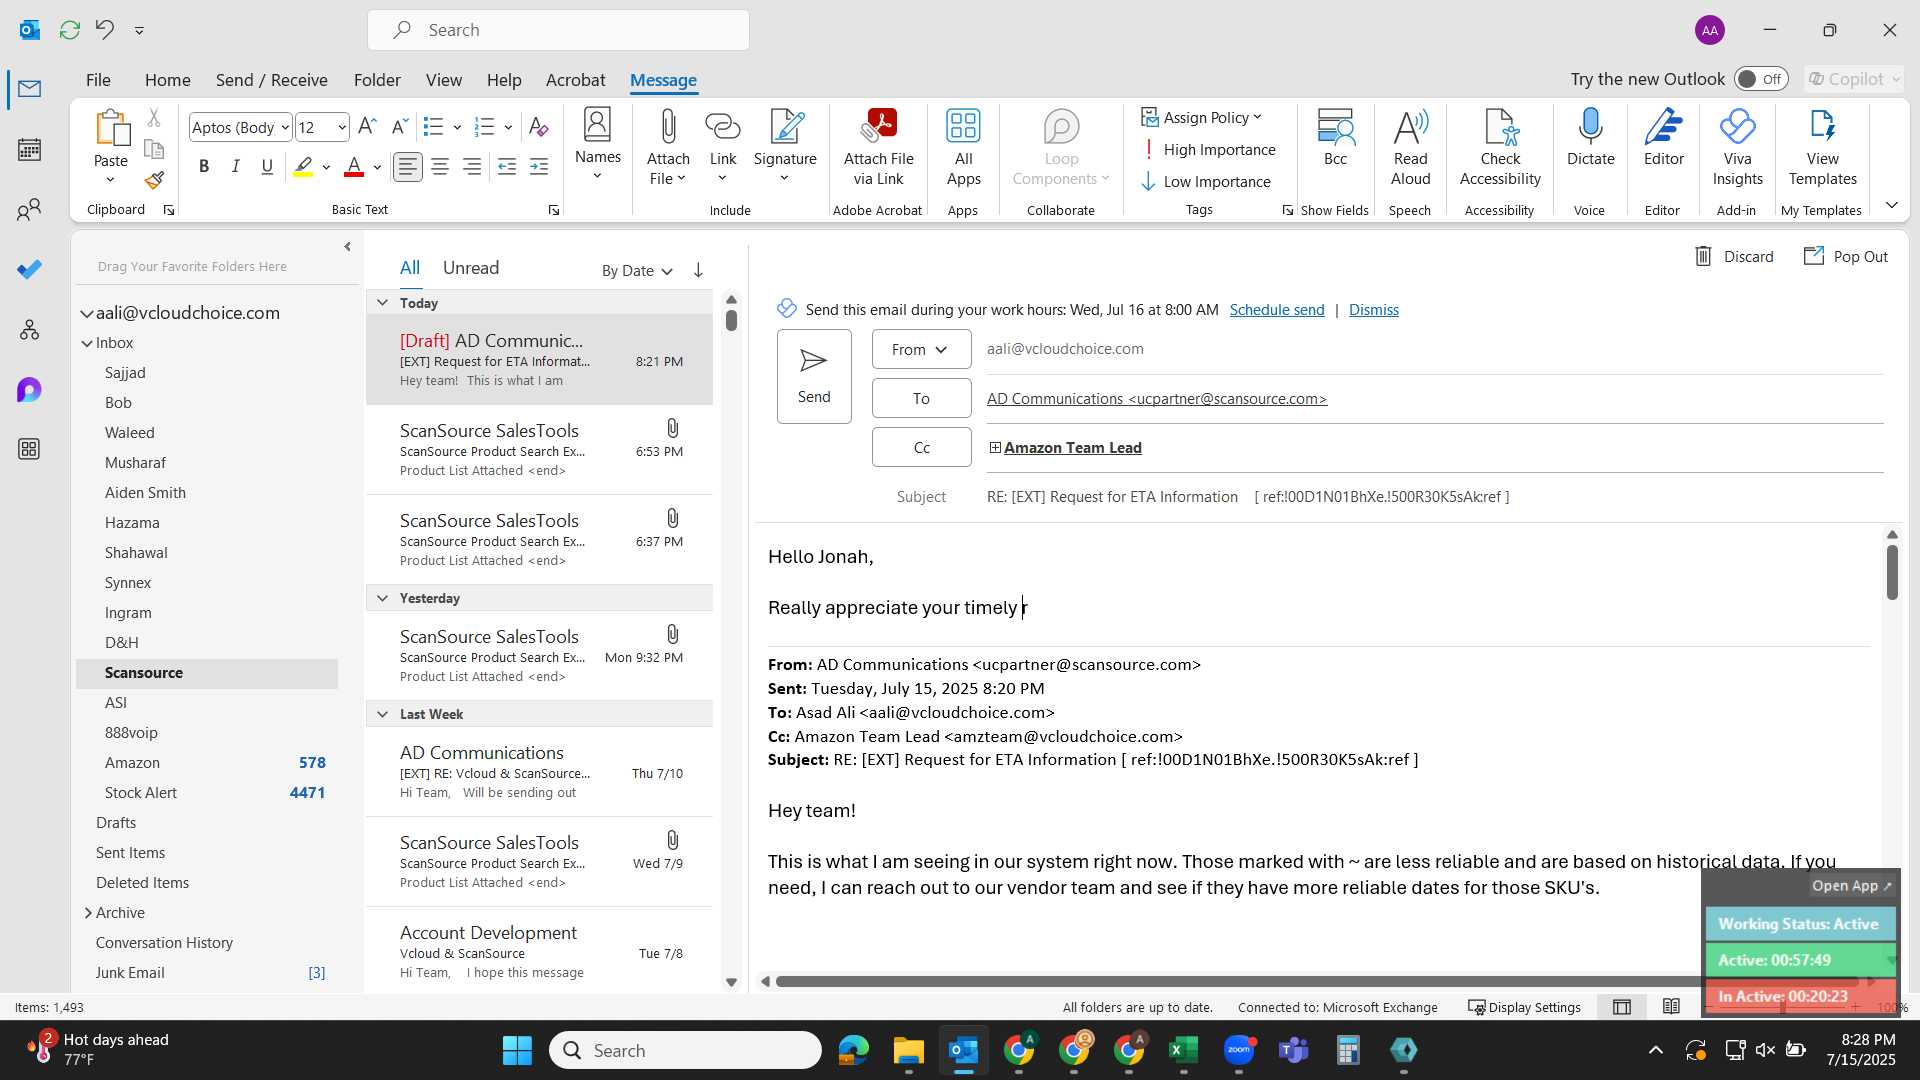Apply the red font color swatch

[x=354, y=167]
